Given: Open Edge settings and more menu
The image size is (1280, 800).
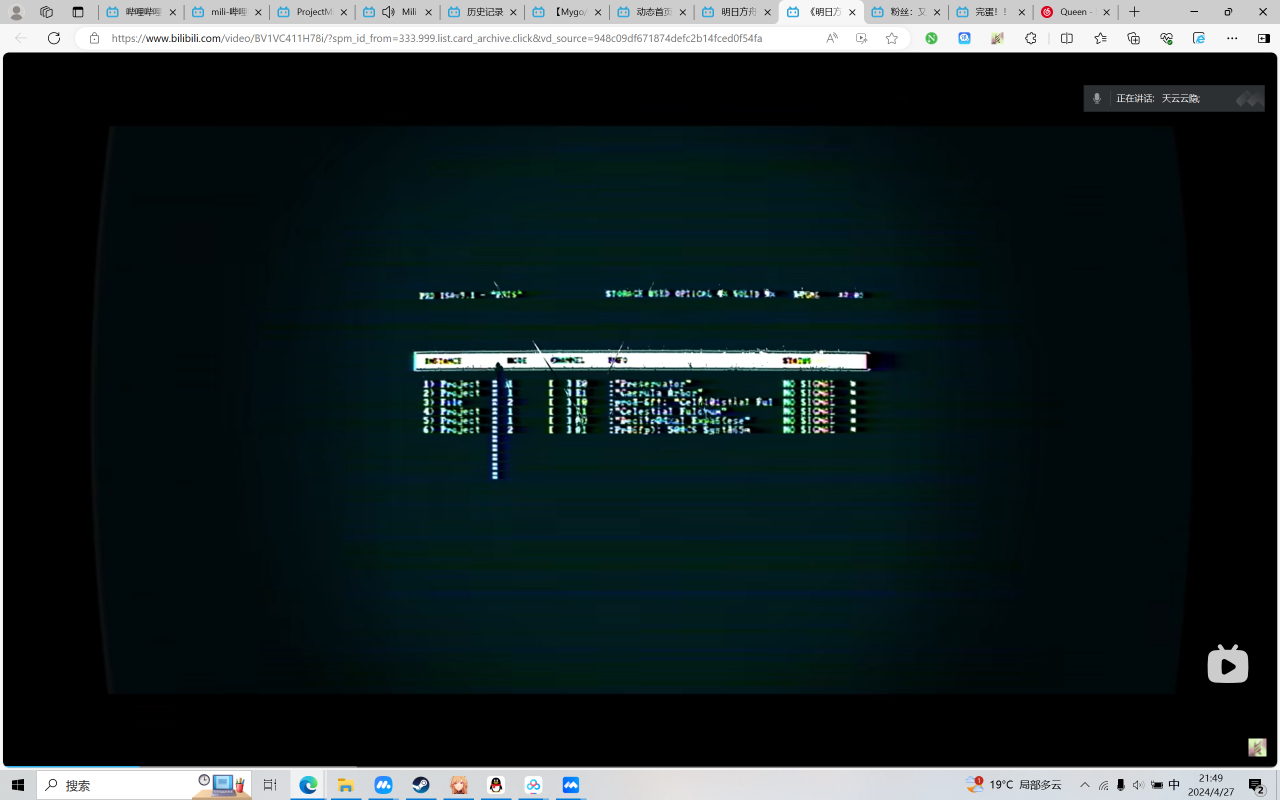Looking at the screenshot, I should pyautogui.click(x=1232, y=38).
